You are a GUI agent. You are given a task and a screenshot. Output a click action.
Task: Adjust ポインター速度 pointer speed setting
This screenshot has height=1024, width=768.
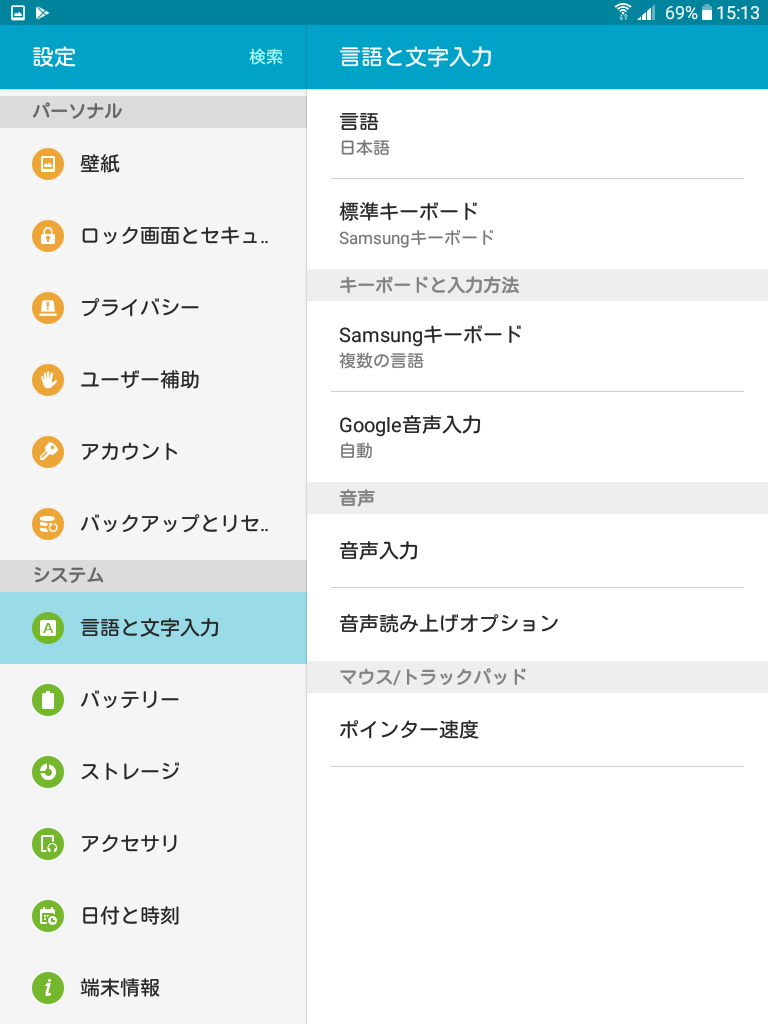point(537,730)
